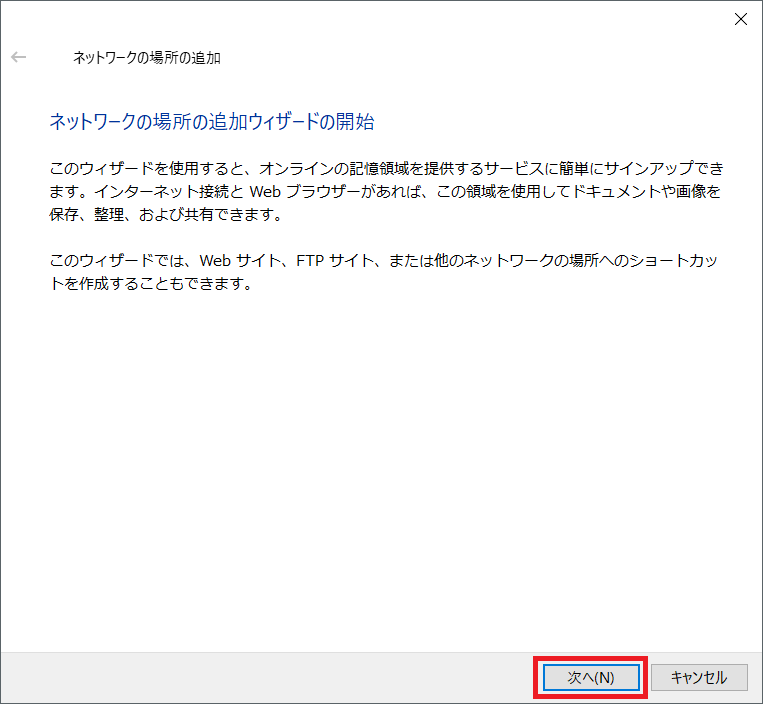Image resolution: width=763 pixels, height=704 pixels.
Task: Click the back arrow icon
Action: [x=18, y=58]
